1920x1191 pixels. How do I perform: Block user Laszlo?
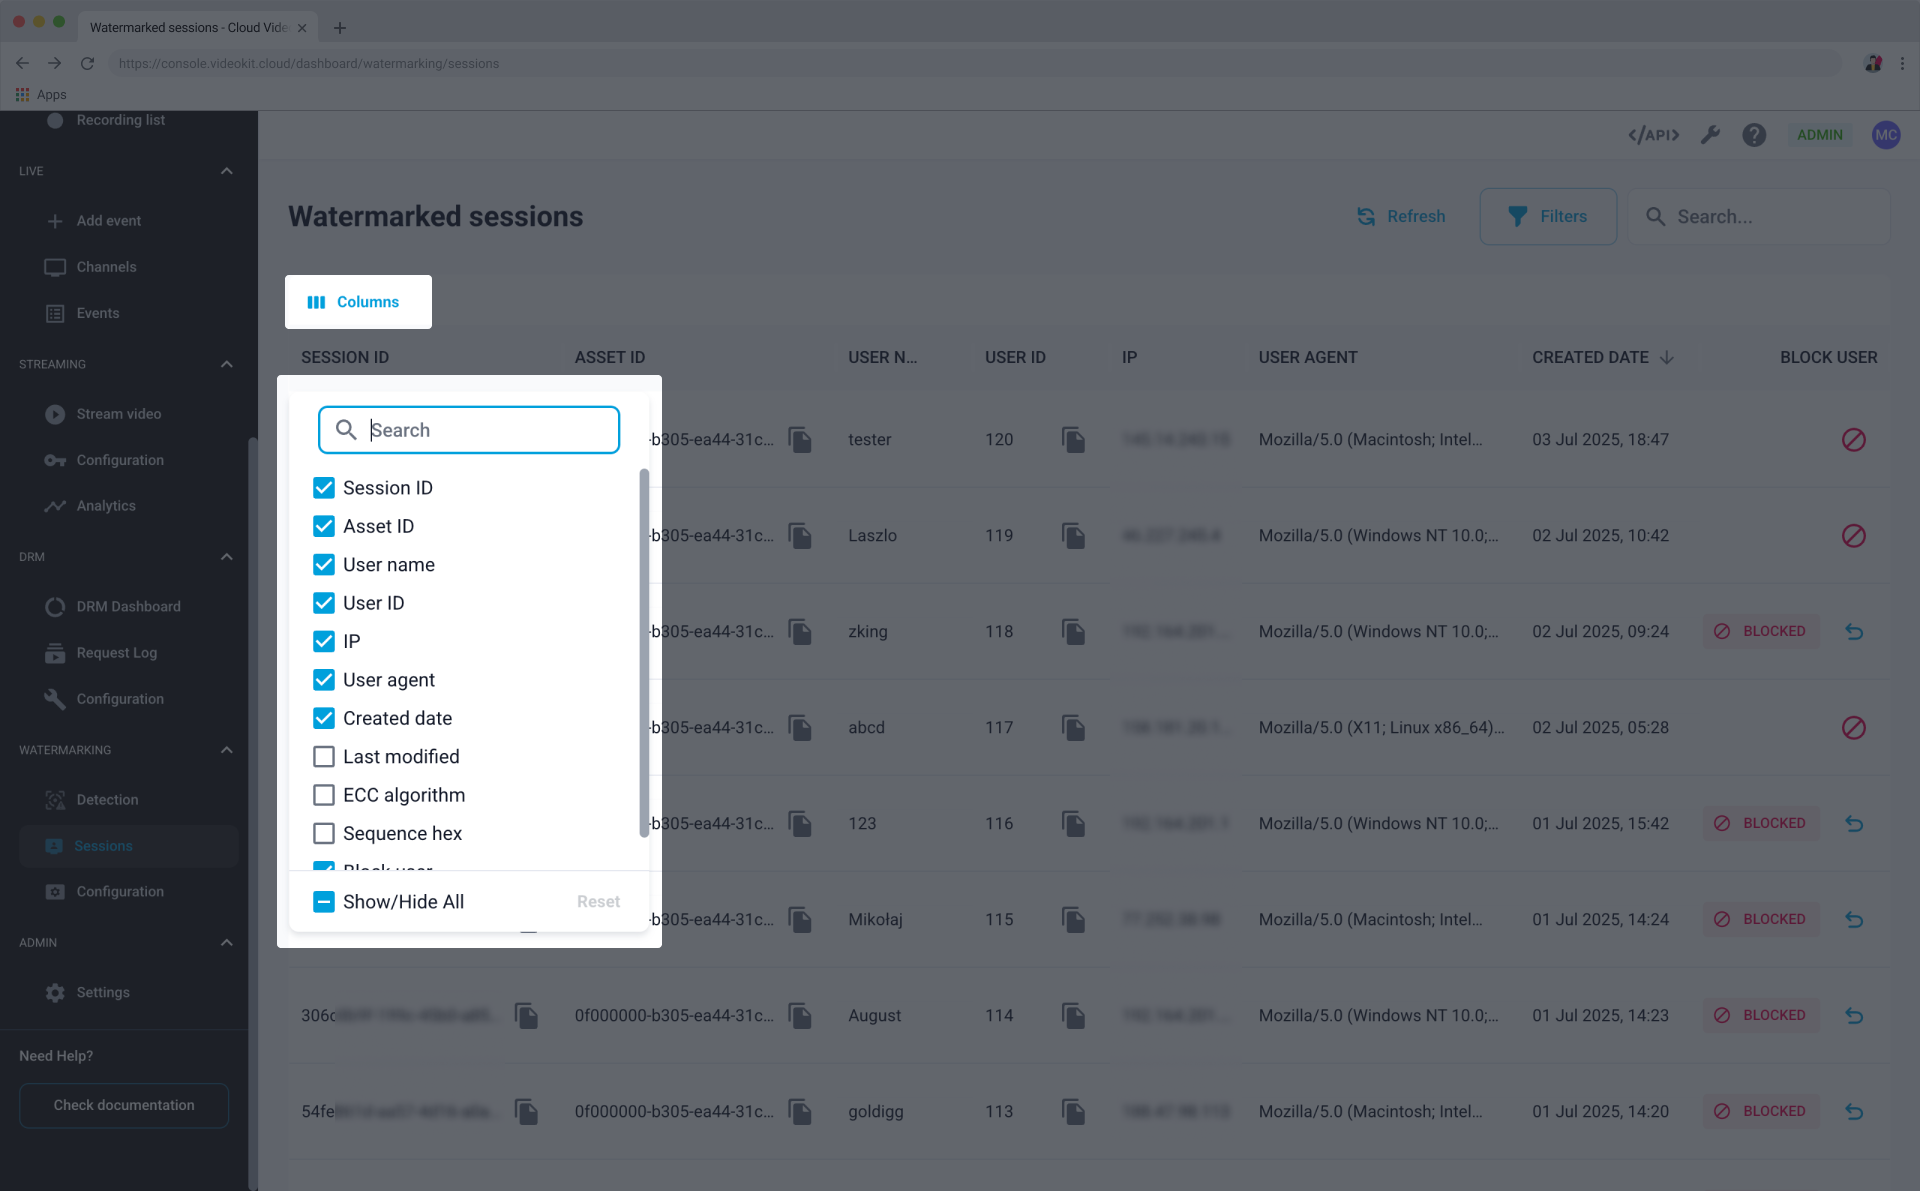point(1853,536)
